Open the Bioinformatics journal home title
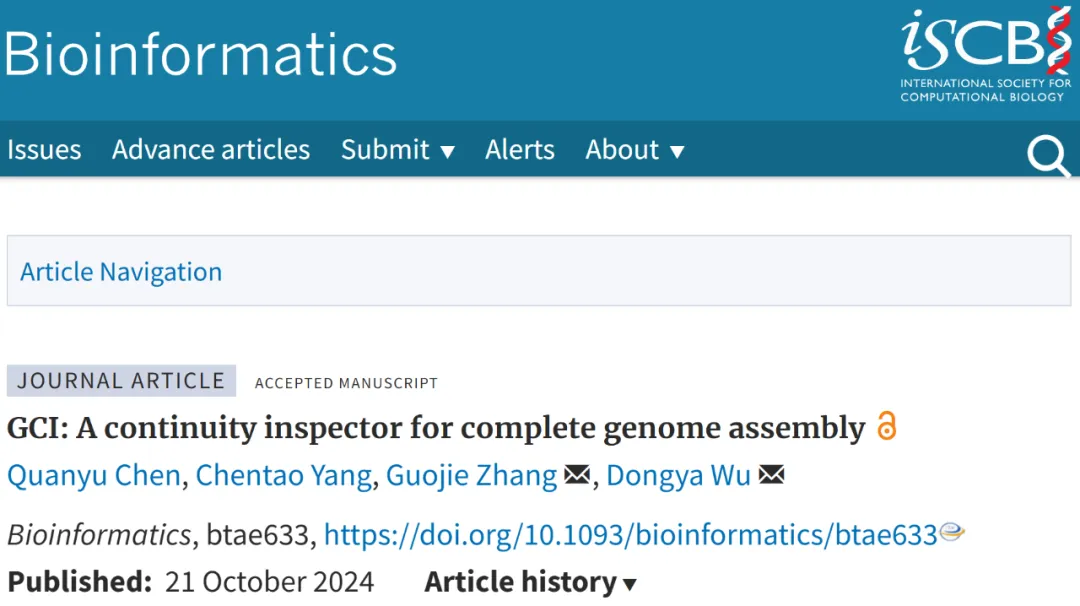This screenshot has width=1080, height=606. click(x=200, y=54)
